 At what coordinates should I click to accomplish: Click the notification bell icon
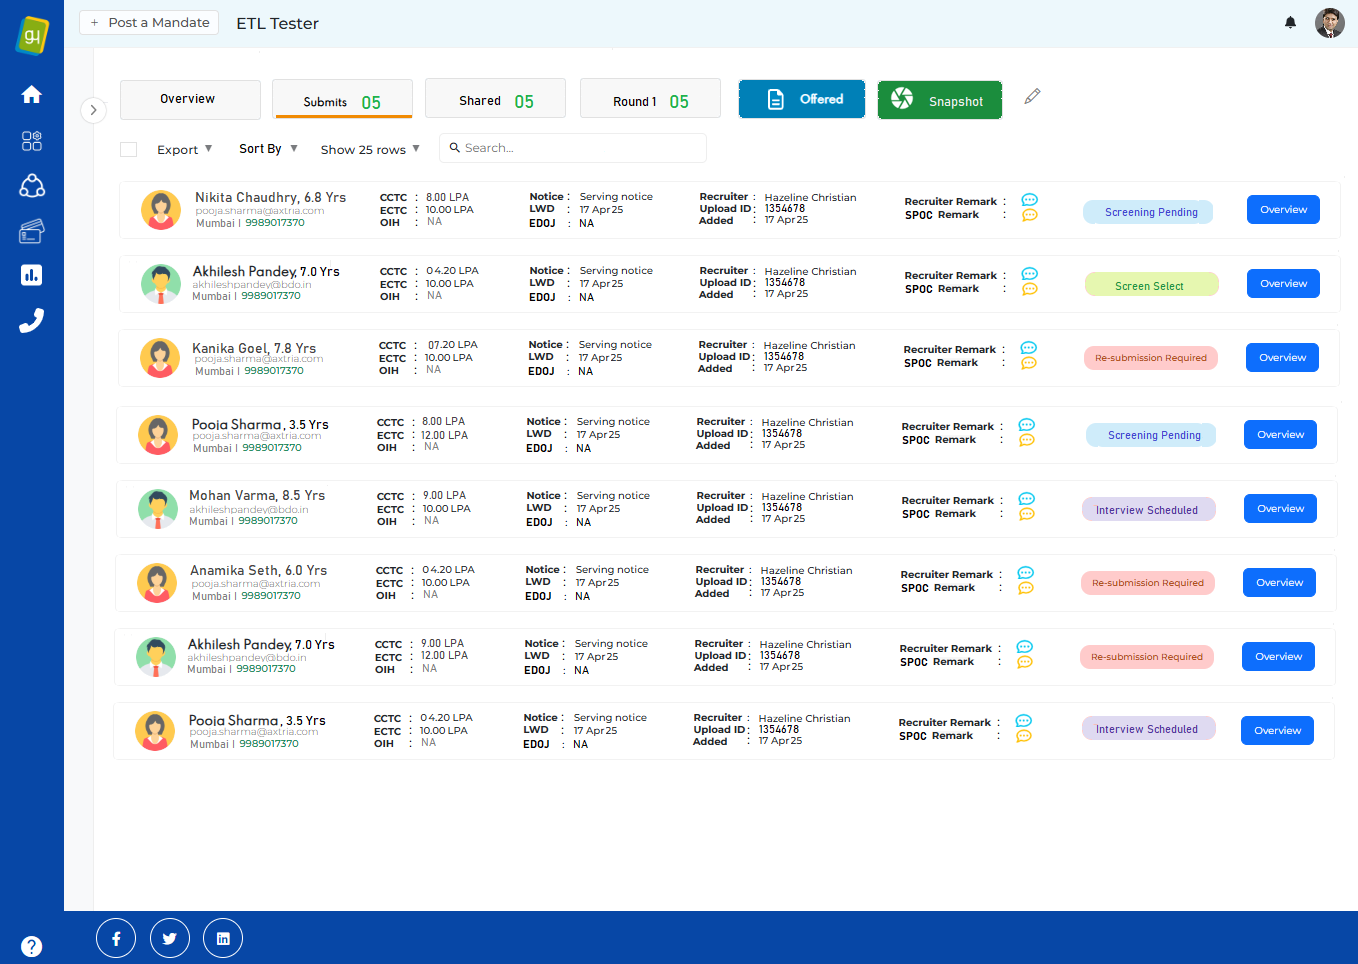click(1290, 22)
